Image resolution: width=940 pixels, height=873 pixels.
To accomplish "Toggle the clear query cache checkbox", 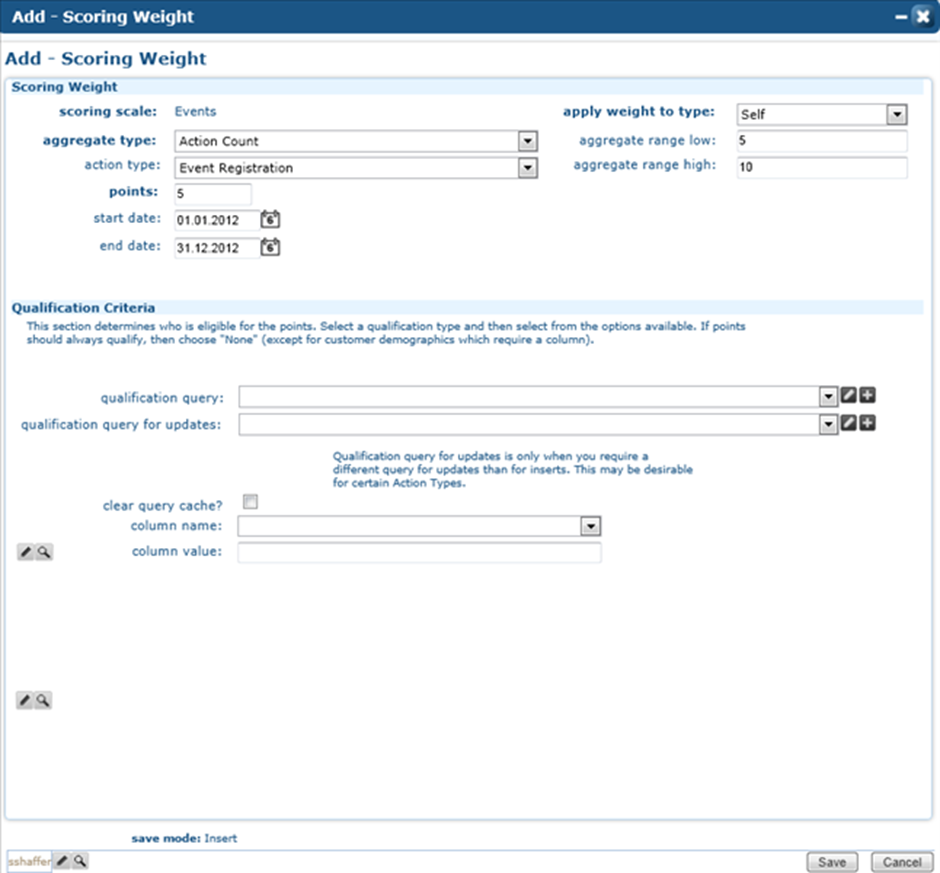I will click(x=250, y=501).
